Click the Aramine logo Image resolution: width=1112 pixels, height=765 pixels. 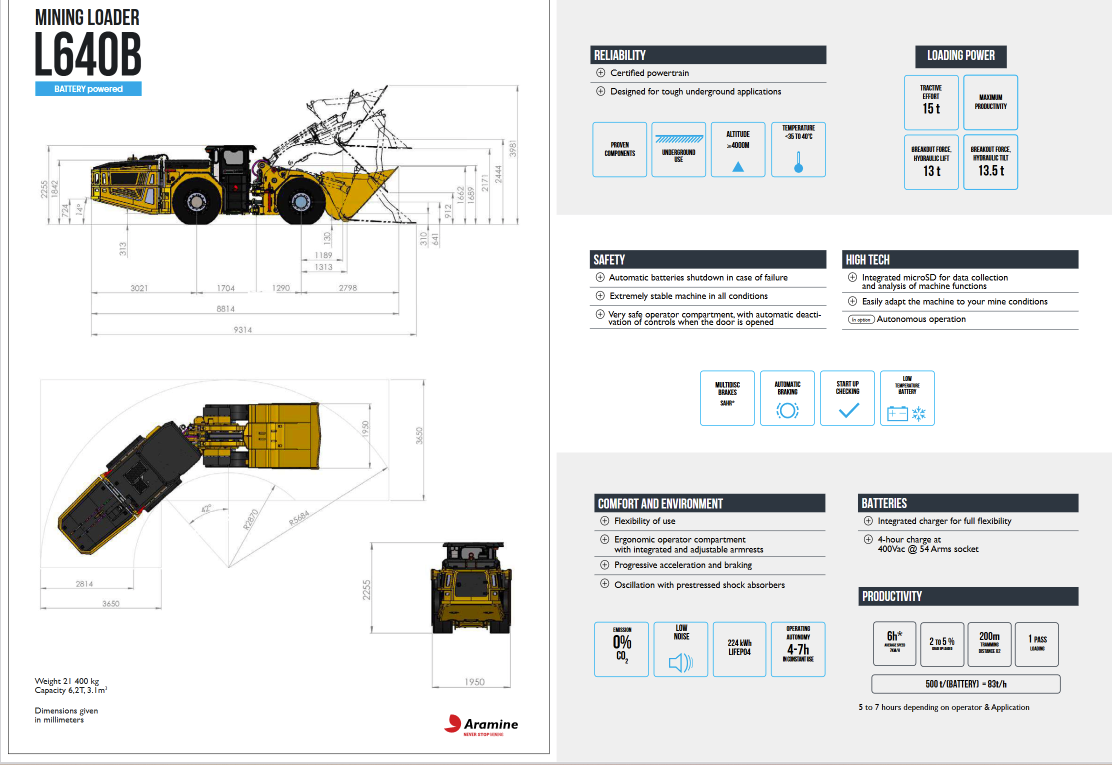[x=481, y=725]
